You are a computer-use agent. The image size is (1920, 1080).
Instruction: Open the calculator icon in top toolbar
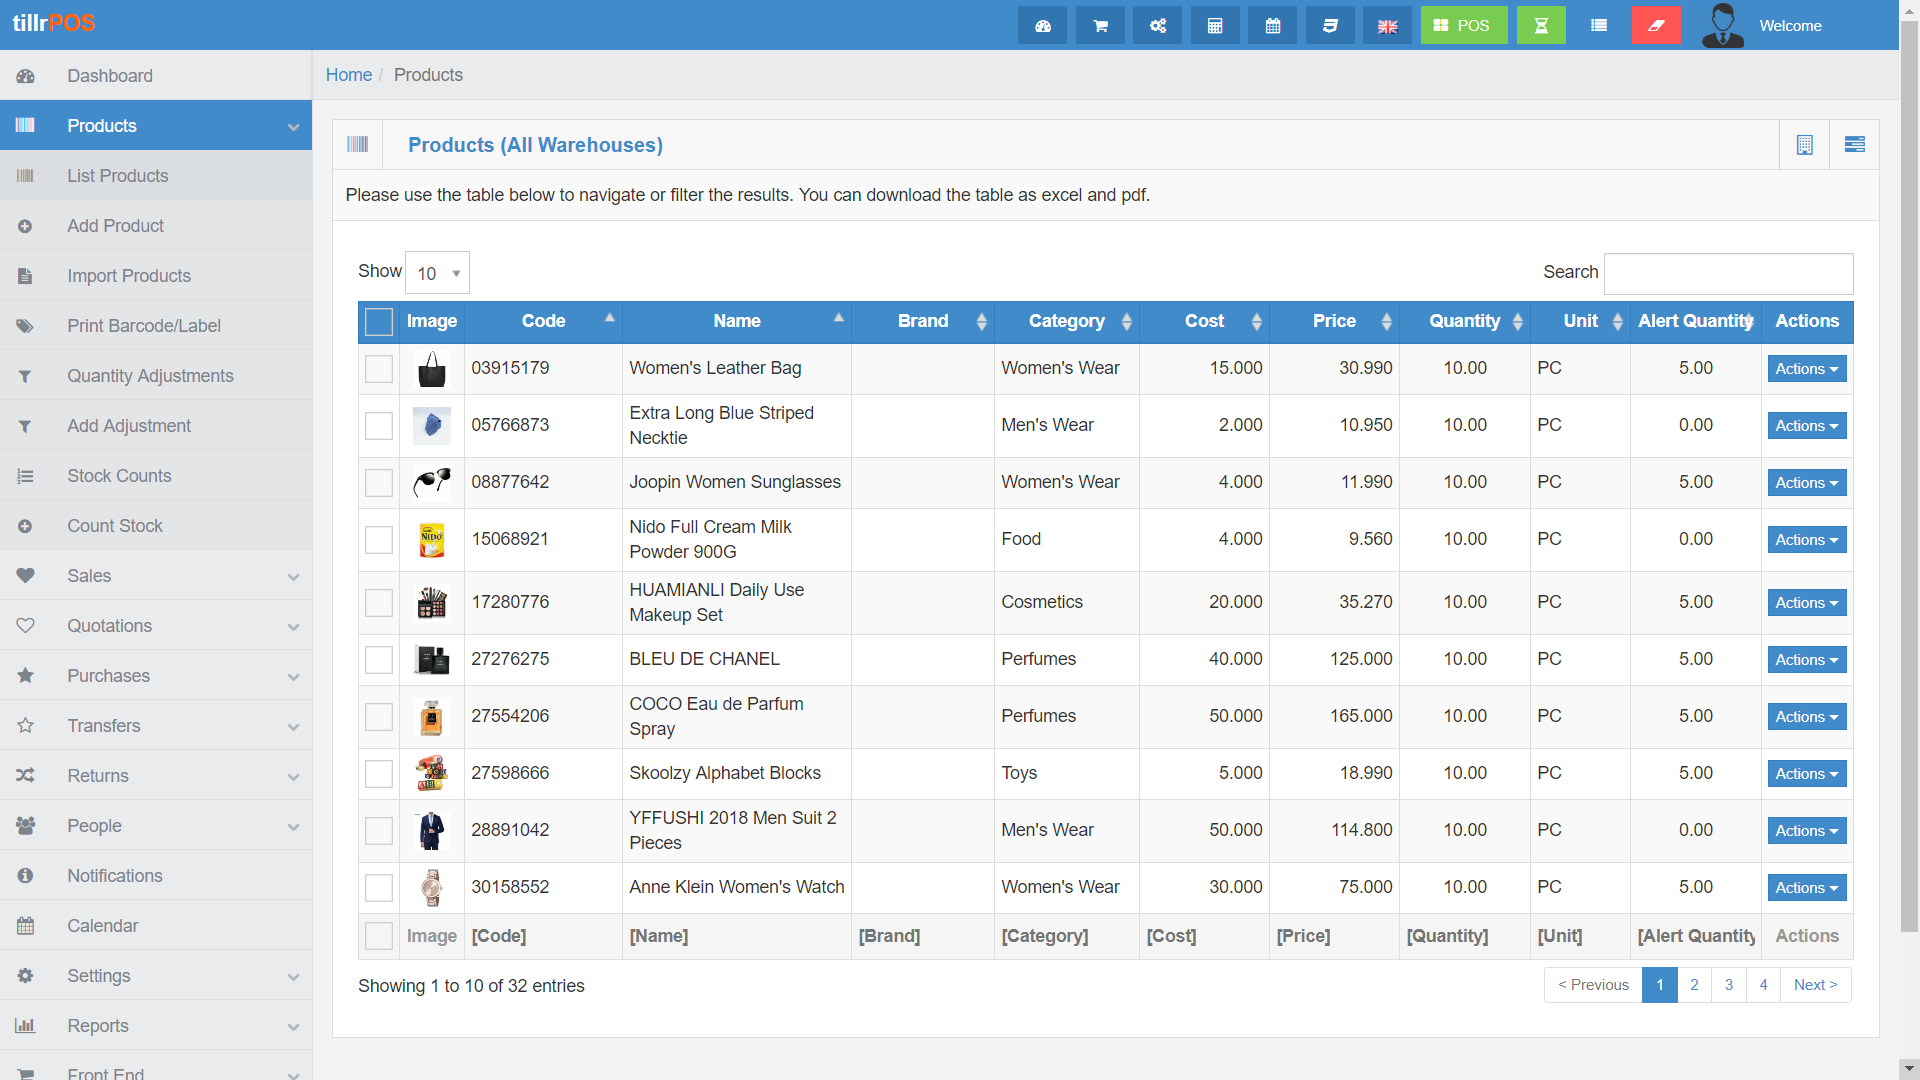(x=1215, y=26)
